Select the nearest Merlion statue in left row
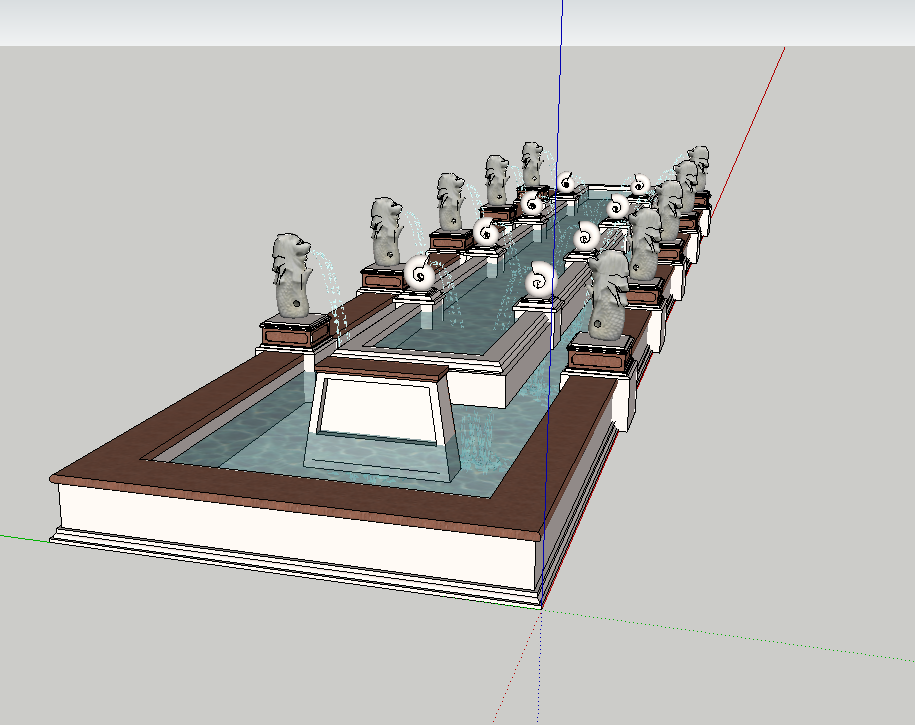Viewport: 915px width, 725px height. (x=291, y=276)
